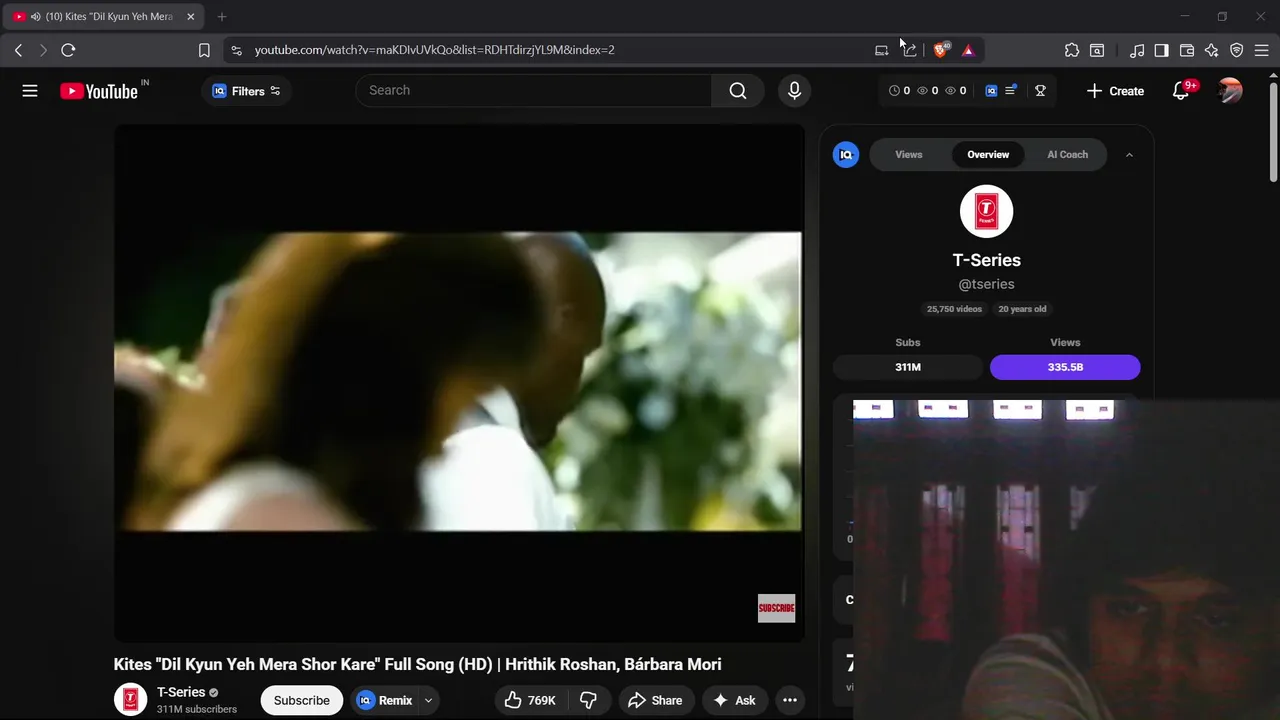
Task: Click on the video player
Action: pyautogui.click(x=459, y=382)
